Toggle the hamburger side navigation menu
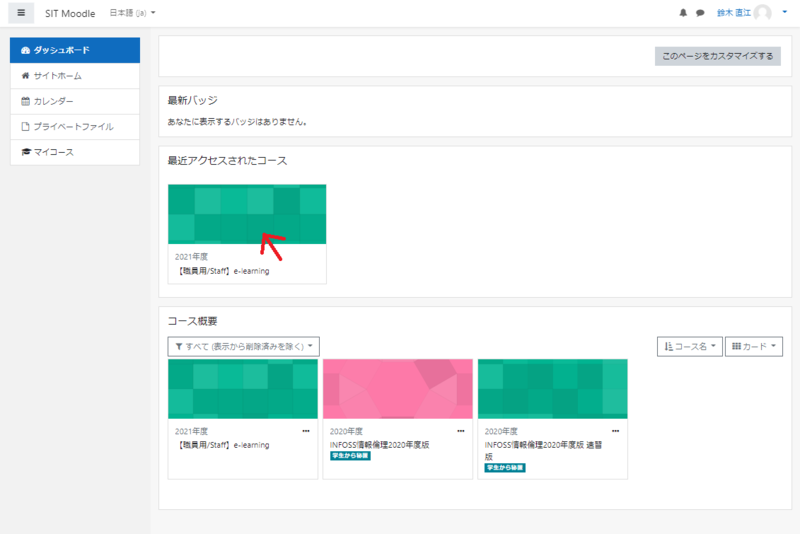Screen dimensions: 800x534 tap(21, 13)
